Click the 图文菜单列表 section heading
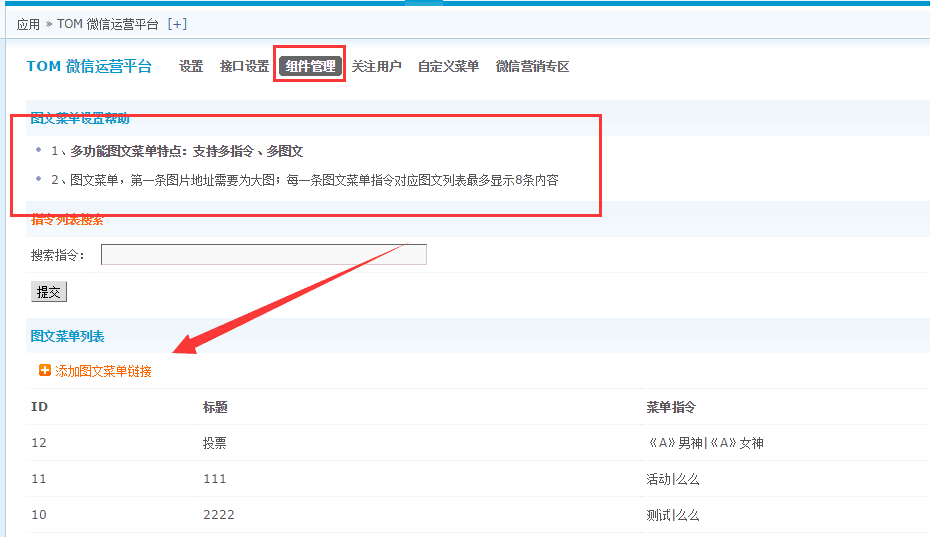Viewport: 930px width, 537px height. [x=68, y=336]
